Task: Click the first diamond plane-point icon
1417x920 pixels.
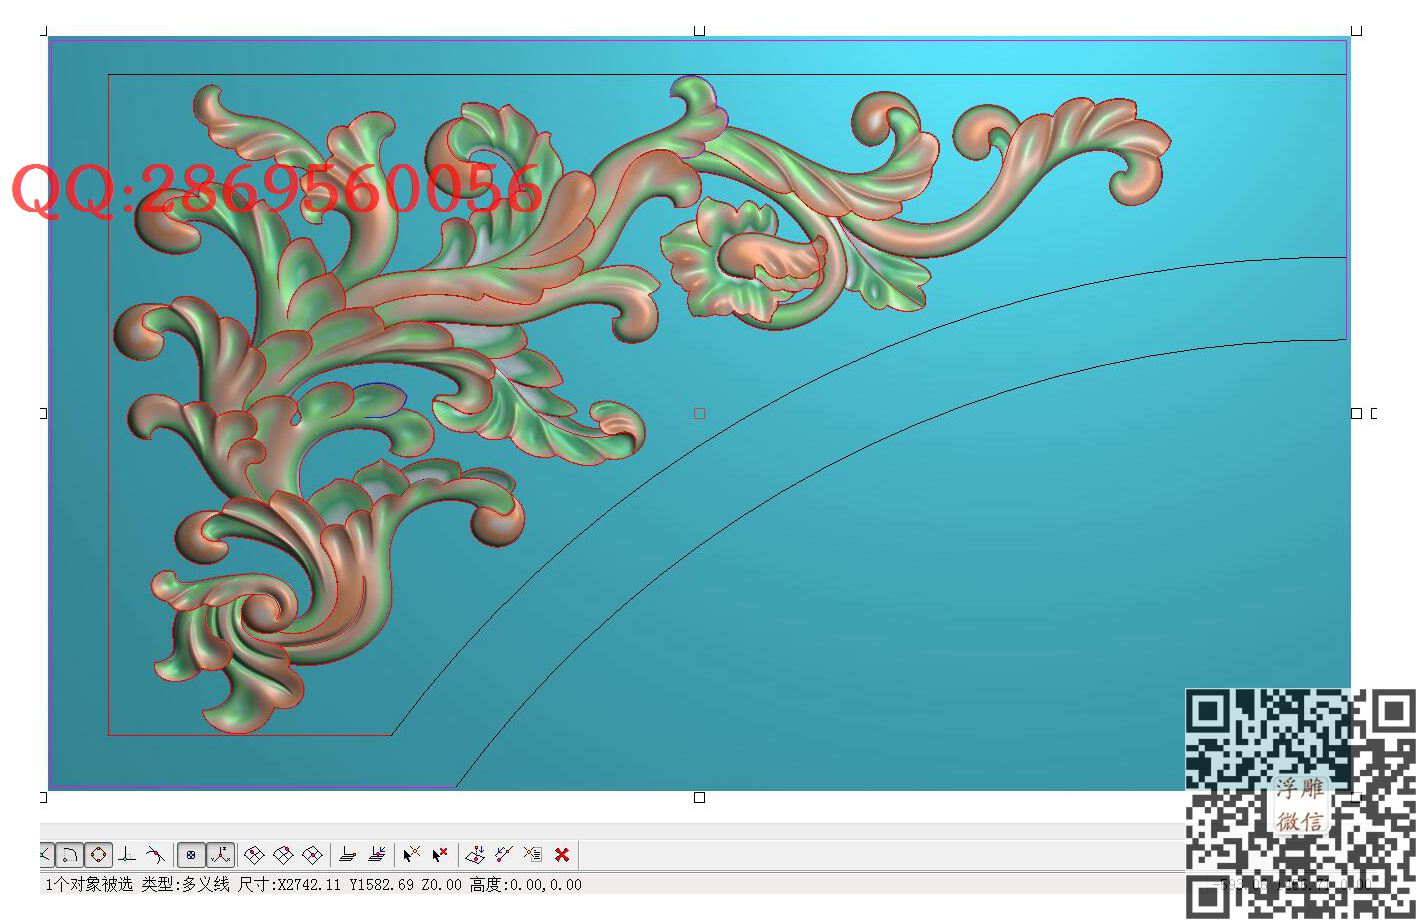Action: (254, 855)
